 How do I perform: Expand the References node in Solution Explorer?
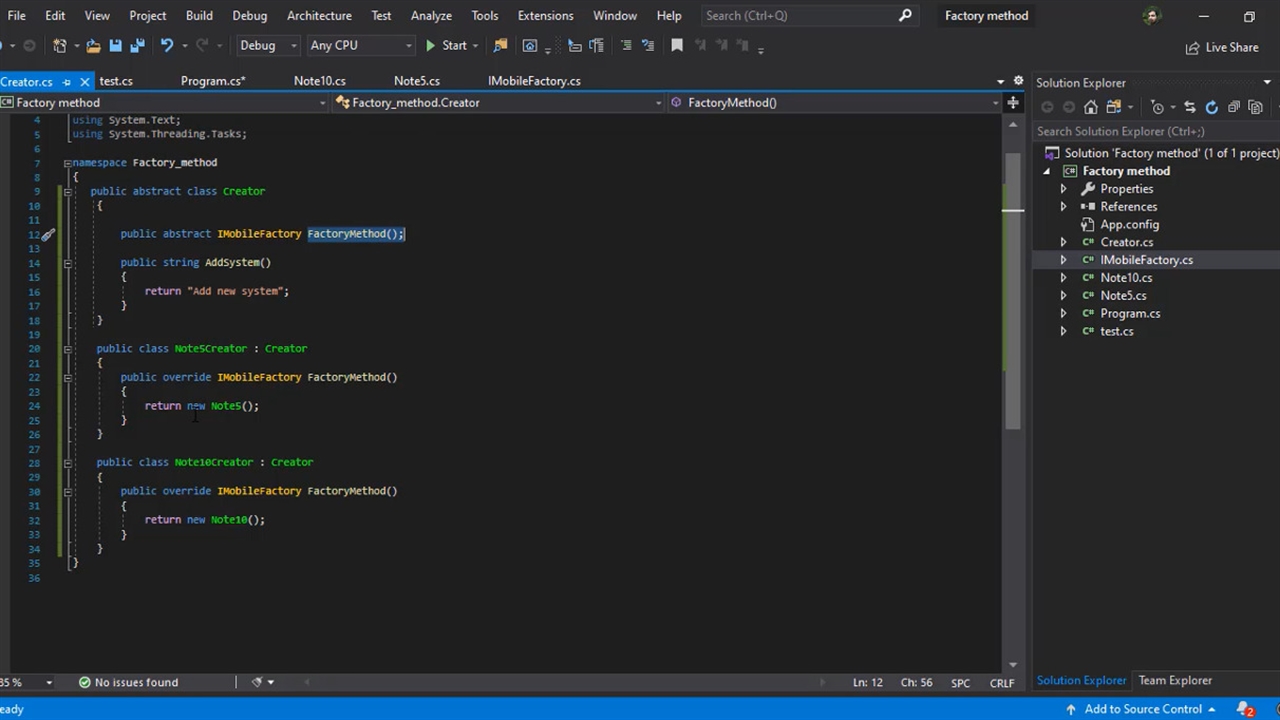pos(1063,207)
